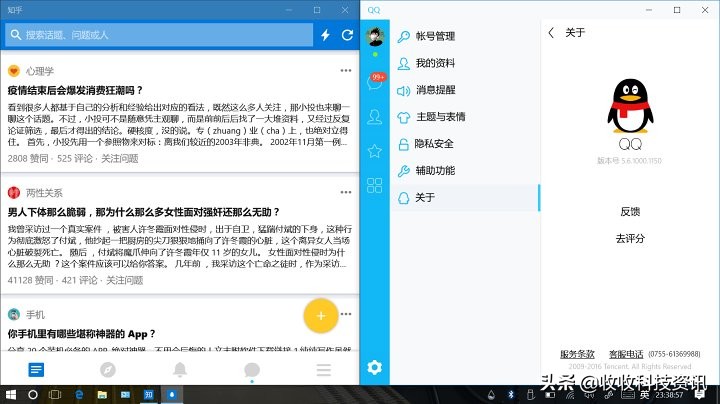This screenshot has height=404, width=720.
Task: Open more options for the 手机 card
Action: click(346, 314)
